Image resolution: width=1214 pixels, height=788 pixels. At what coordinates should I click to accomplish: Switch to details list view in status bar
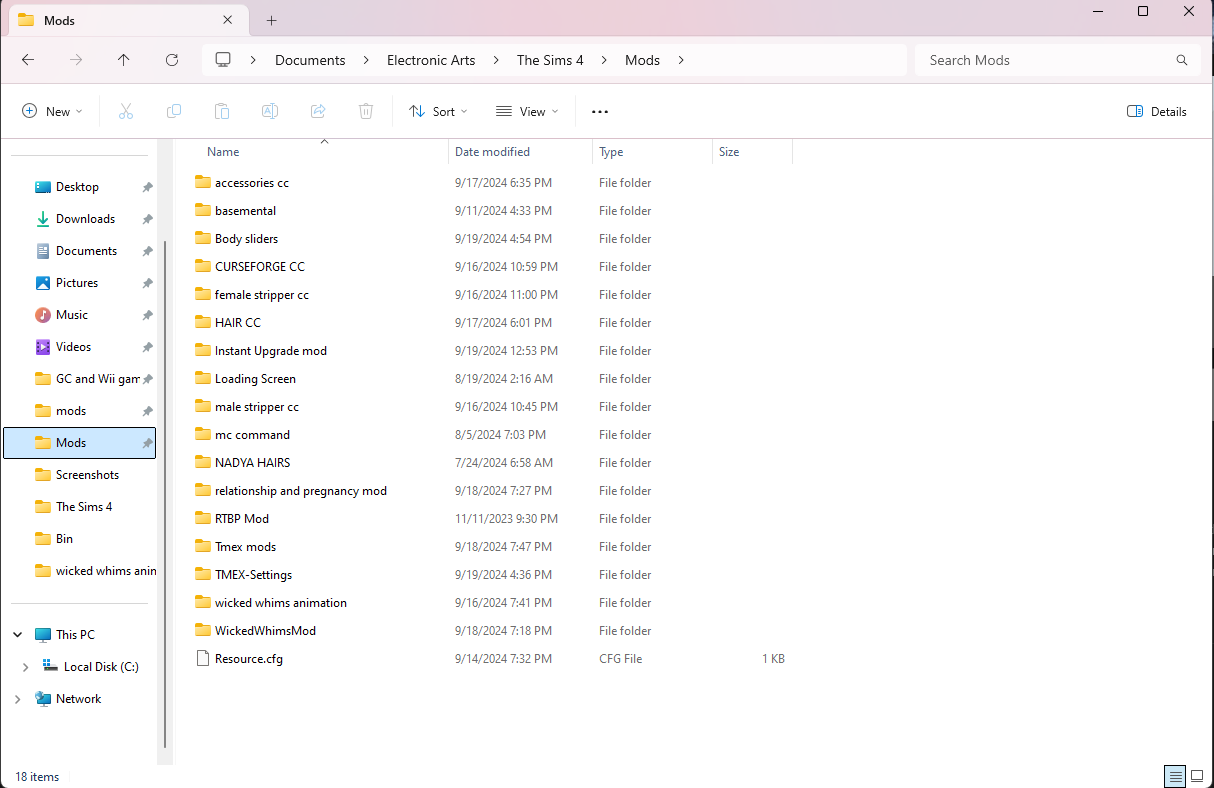(1175, 776)
